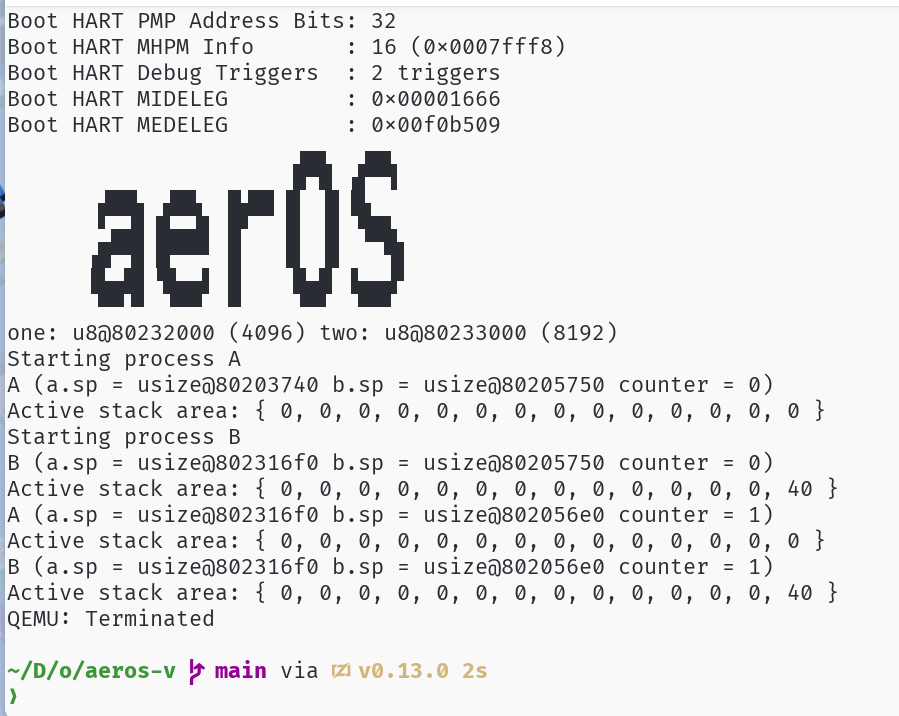Click the v0.13.0 version text
This screenshot has width=899, height=716.
[403, 671]
